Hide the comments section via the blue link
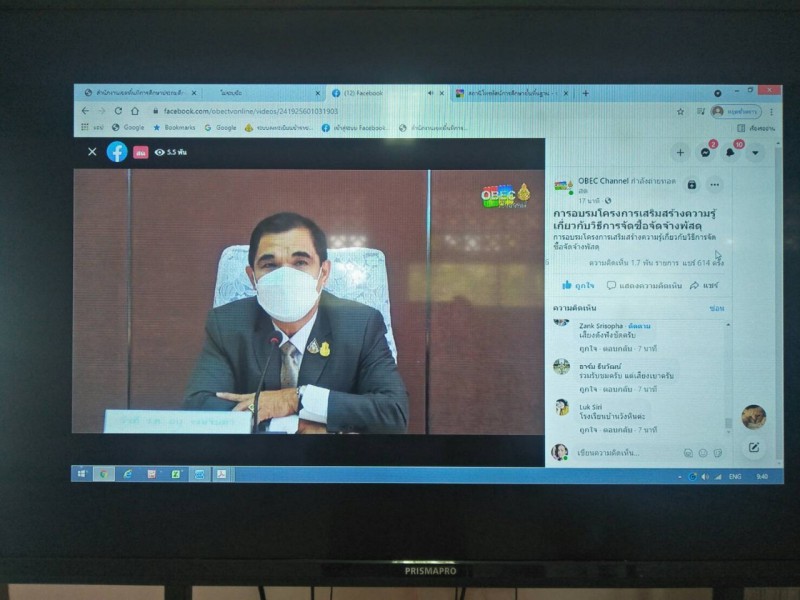The width and height of the screenshot is (800, 600). point(717,308)
